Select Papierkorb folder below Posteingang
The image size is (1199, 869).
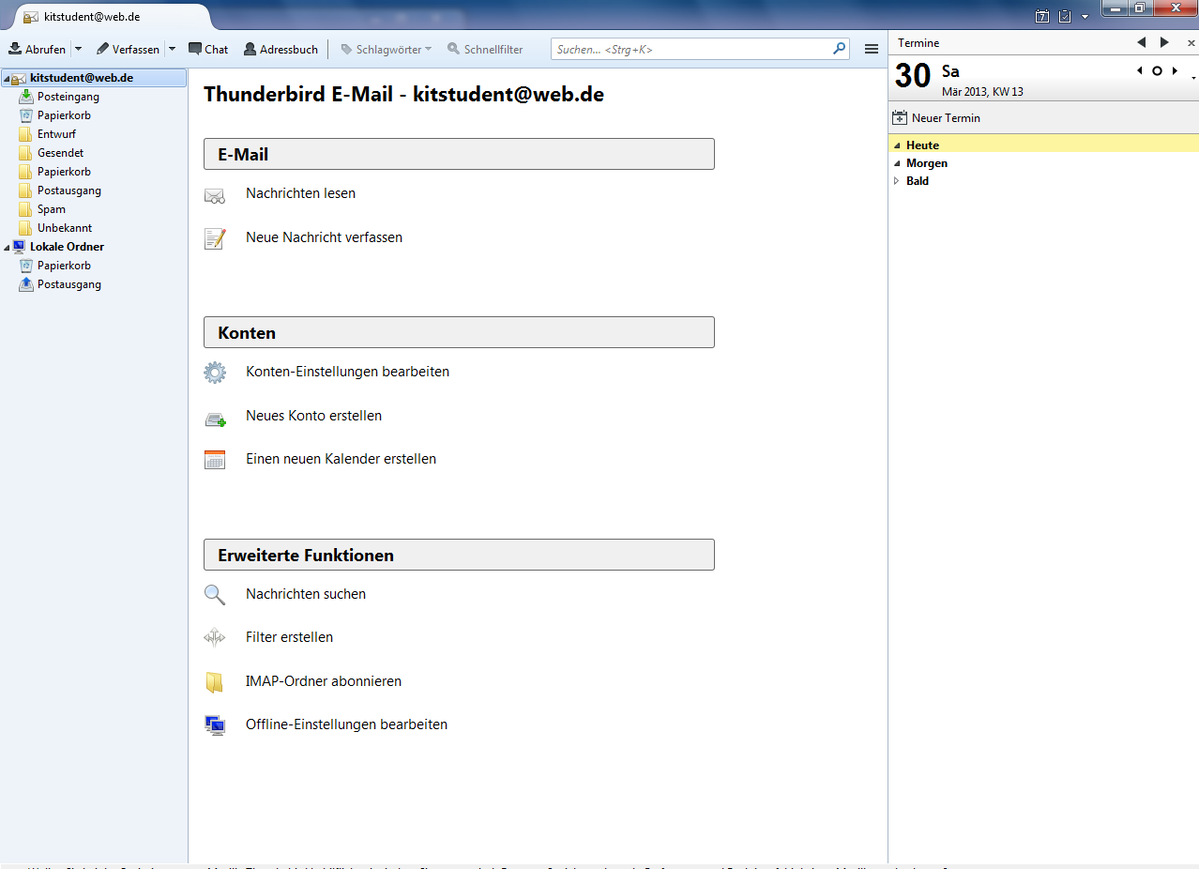tap(64, 116)
